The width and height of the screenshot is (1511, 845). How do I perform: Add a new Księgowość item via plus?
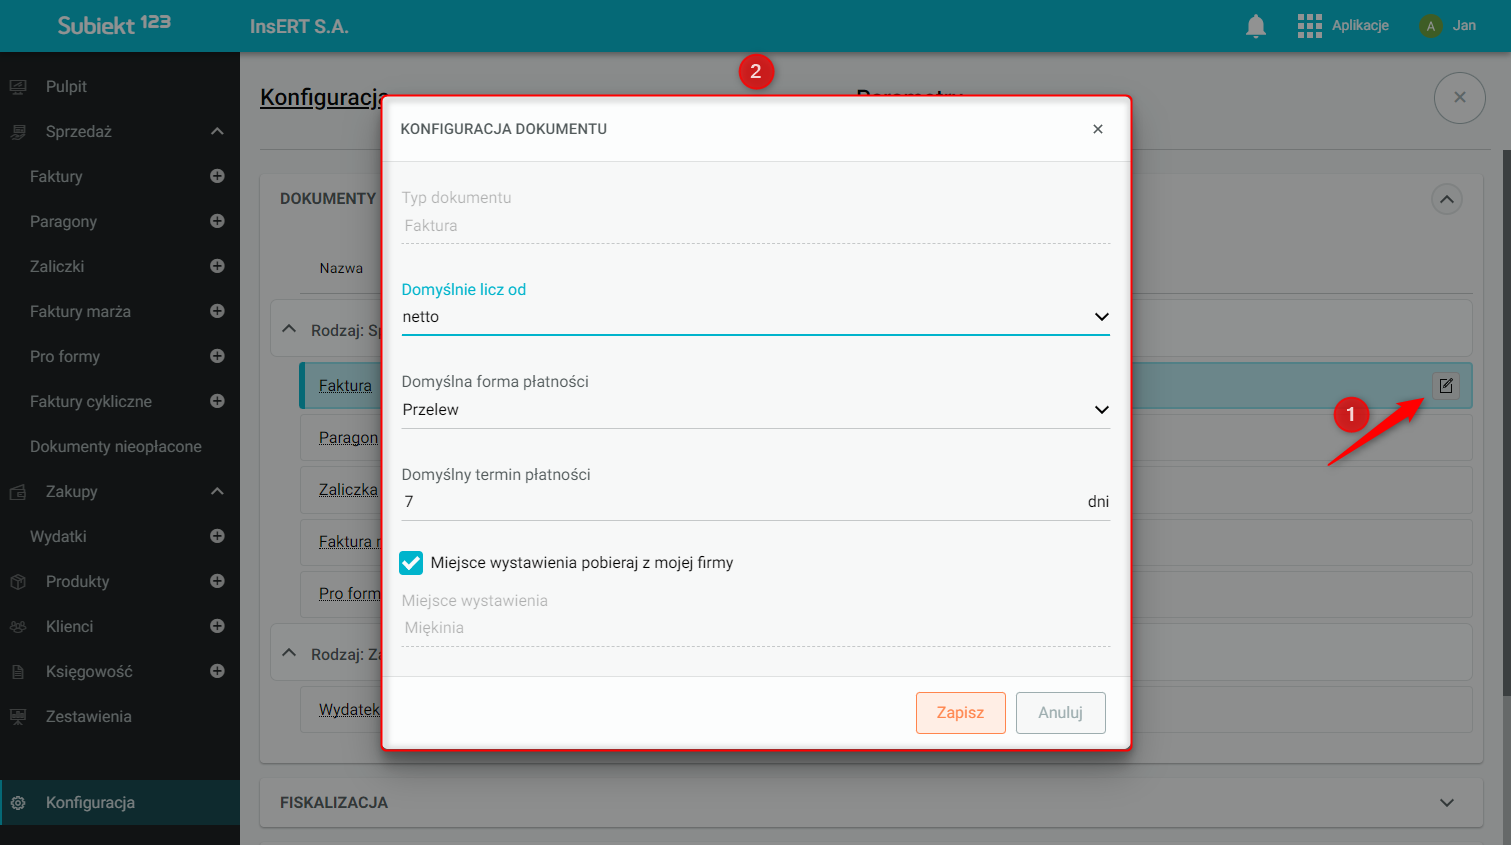coord(217,671)
